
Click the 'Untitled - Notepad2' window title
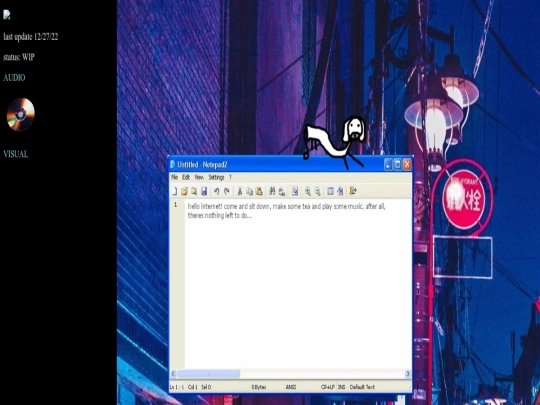tap(202, 165)
